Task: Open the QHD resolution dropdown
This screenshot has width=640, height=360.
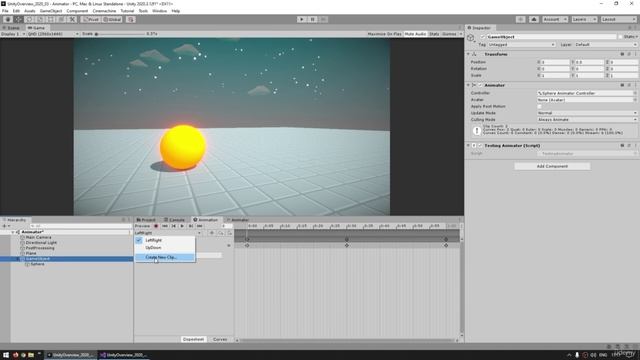Action: point(53,34)
